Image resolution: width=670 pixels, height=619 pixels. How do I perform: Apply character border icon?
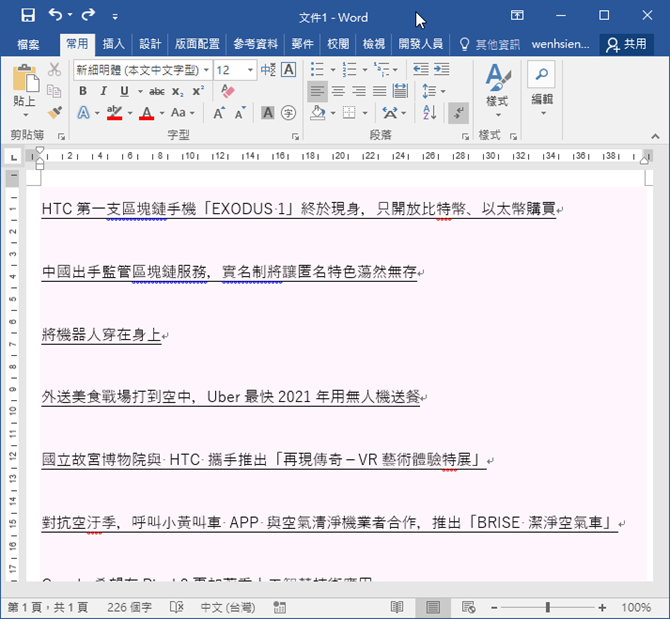coord(289,69)
